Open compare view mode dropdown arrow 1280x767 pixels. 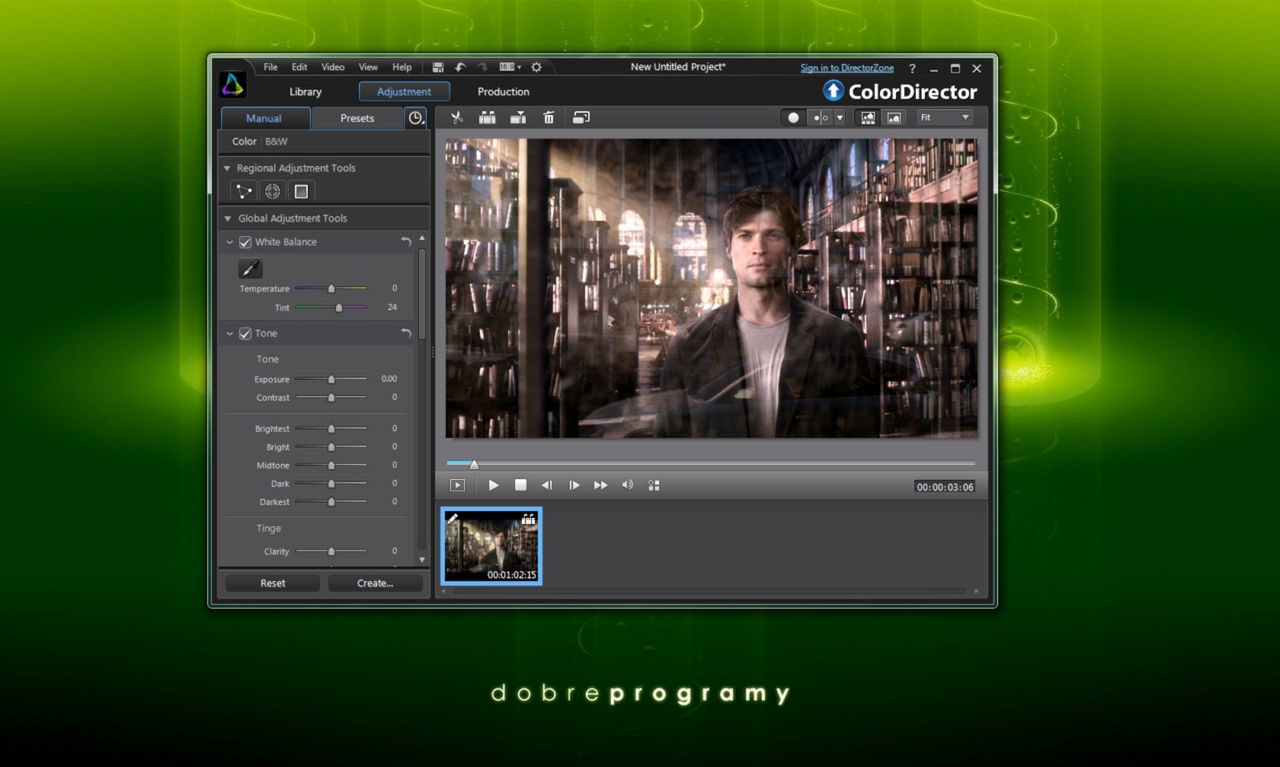pos(840,118)
